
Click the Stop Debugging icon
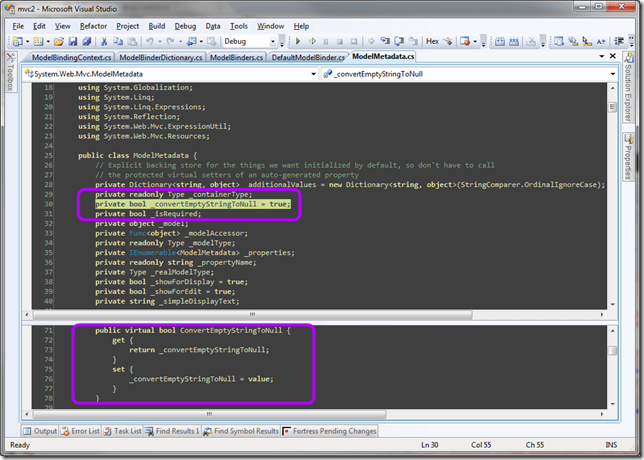coord(340,41)
